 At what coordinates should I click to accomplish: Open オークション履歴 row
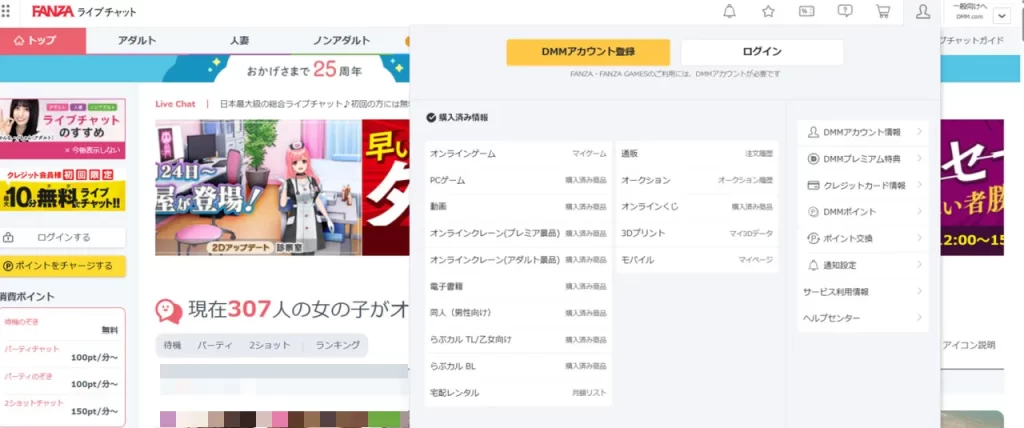coord(697,180)
